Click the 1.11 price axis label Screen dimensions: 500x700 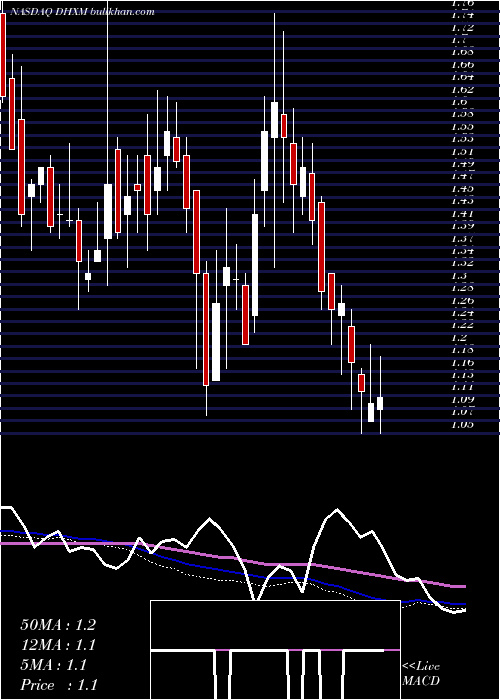(x=462, y=387)
